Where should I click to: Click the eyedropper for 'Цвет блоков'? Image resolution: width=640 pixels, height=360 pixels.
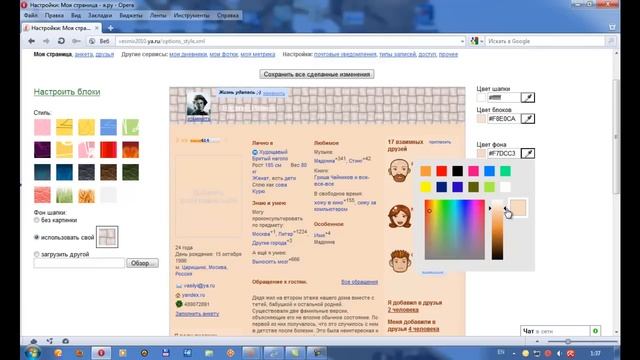click(x=528, y=119)
